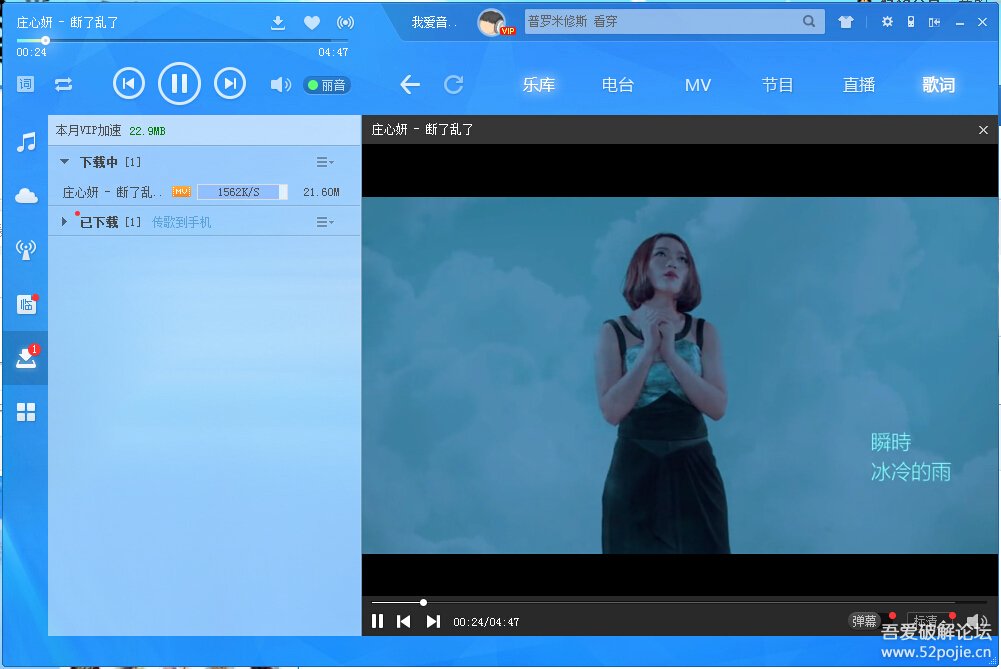
Task: Open the temporary list '临' sidebar icon
Action: click(x=27, y=304)
